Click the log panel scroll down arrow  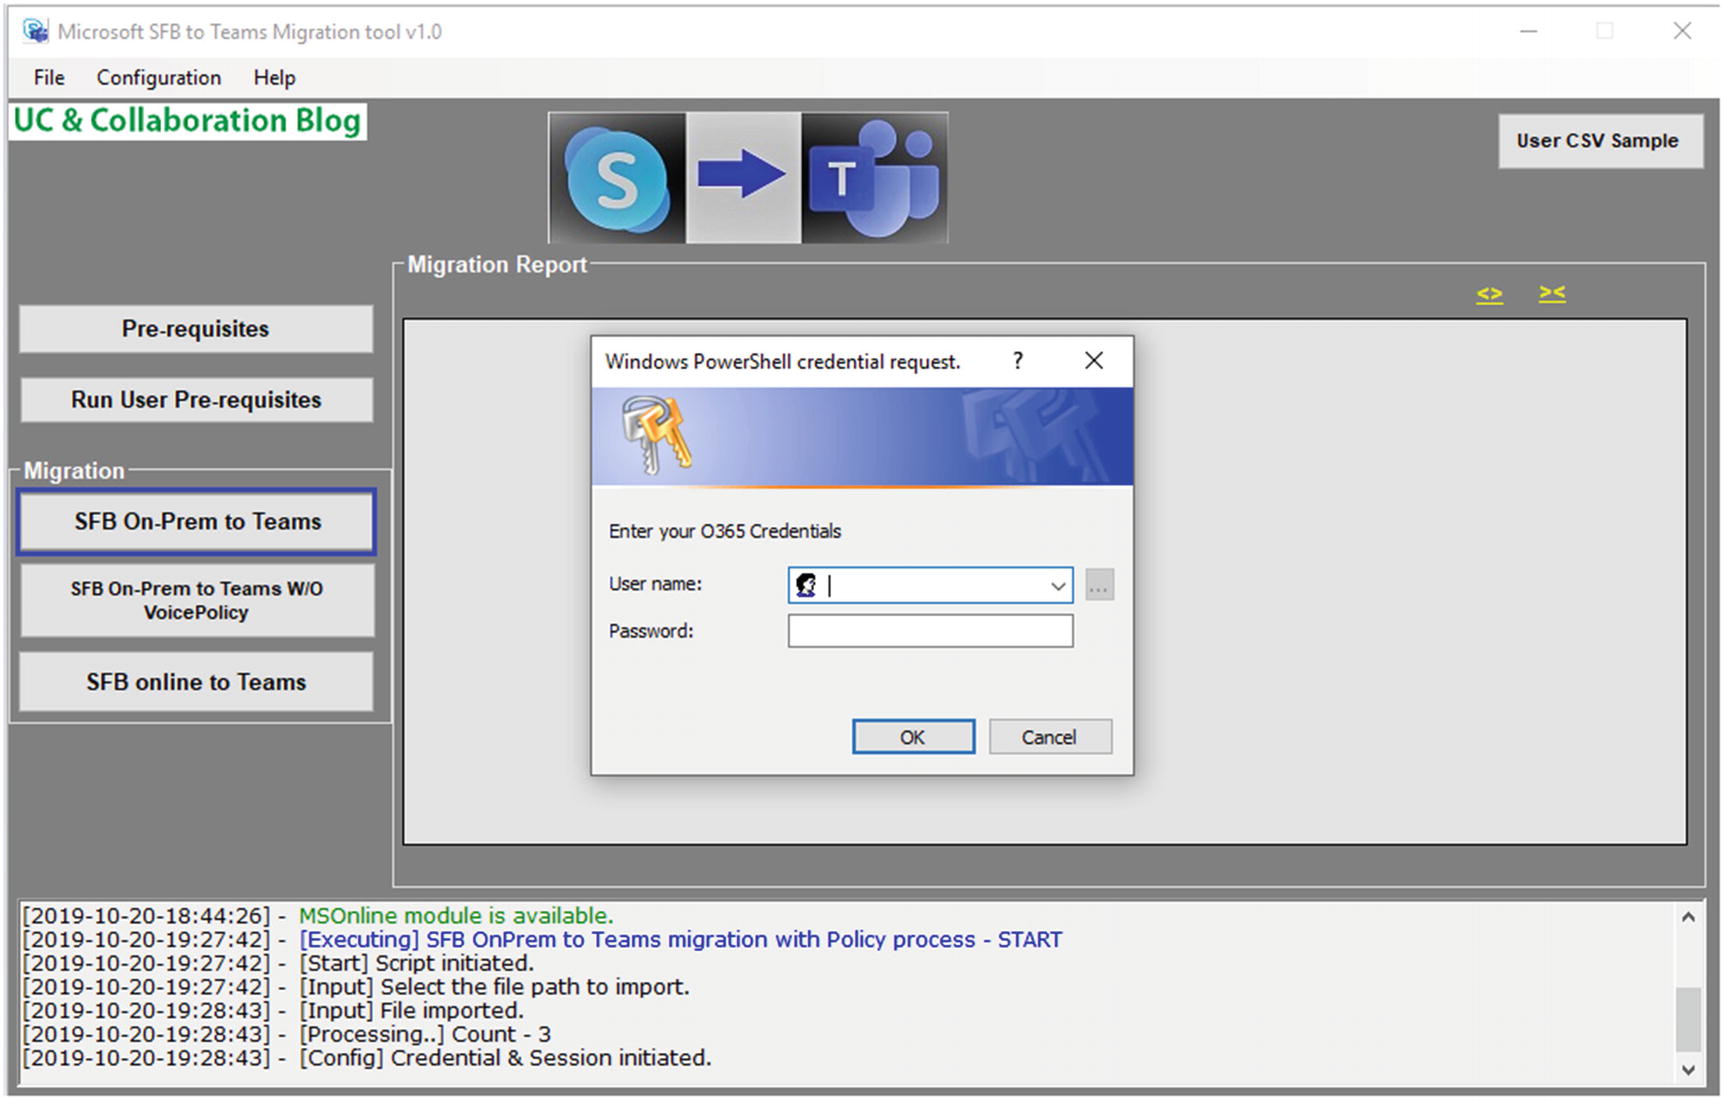[x=1688, y=1070]
